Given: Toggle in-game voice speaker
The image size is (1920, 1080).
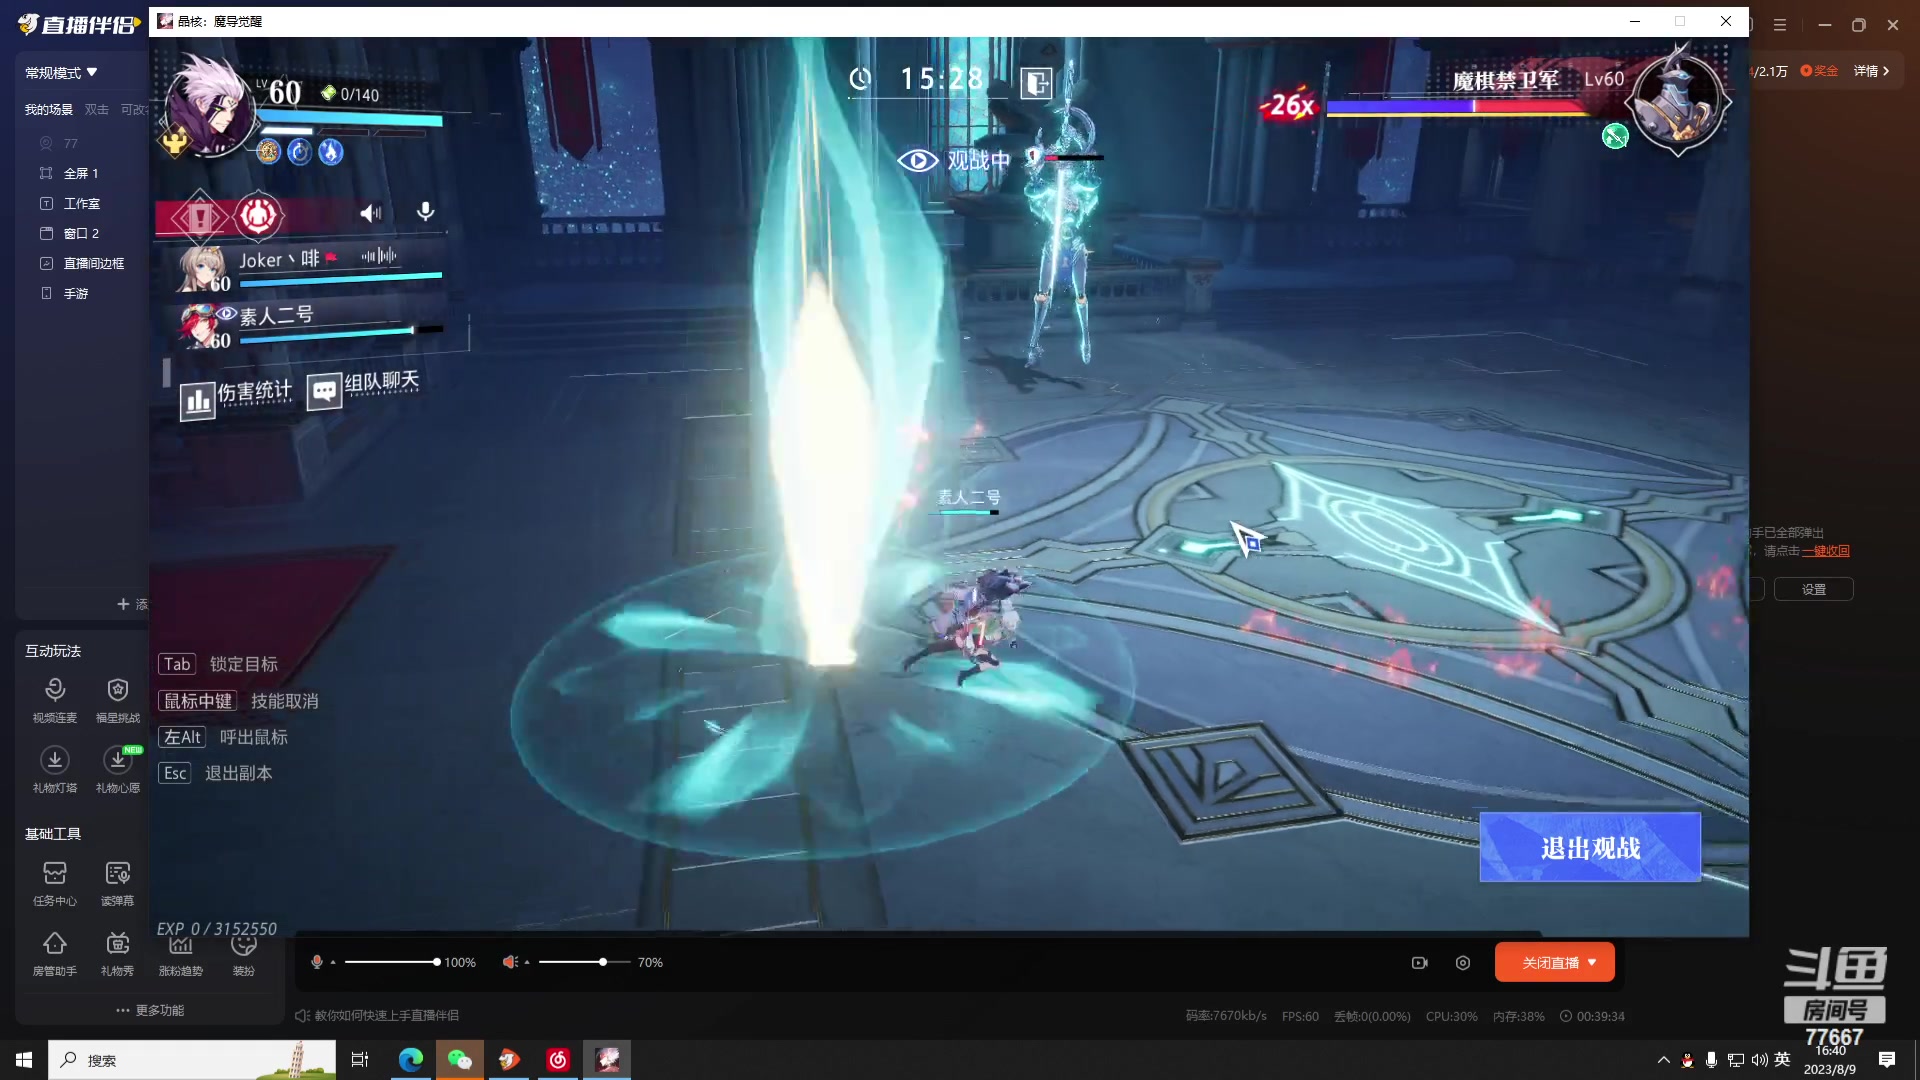Looking at the screenshot, I should pos(371,212).
